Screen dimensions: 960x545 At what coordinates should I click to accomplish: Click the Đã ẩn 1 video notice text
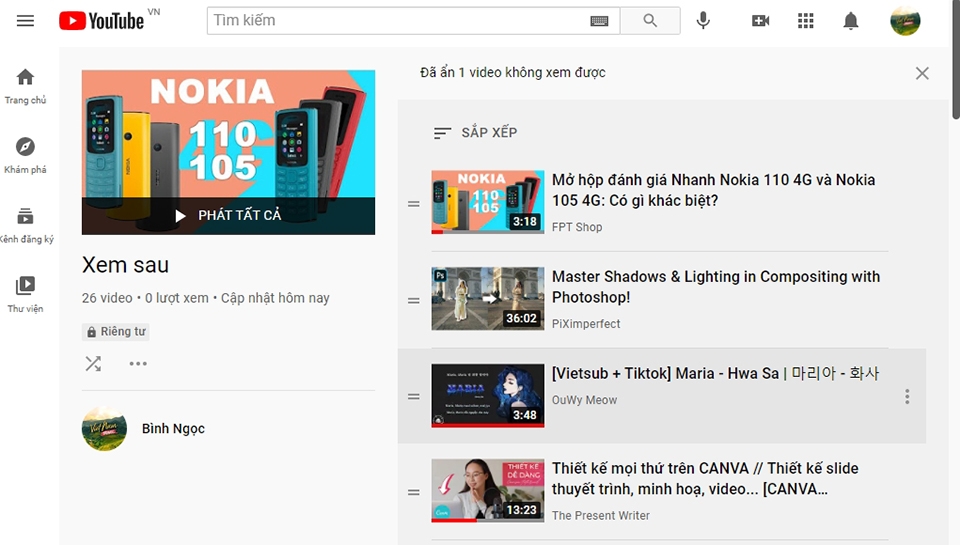(512, 73)
